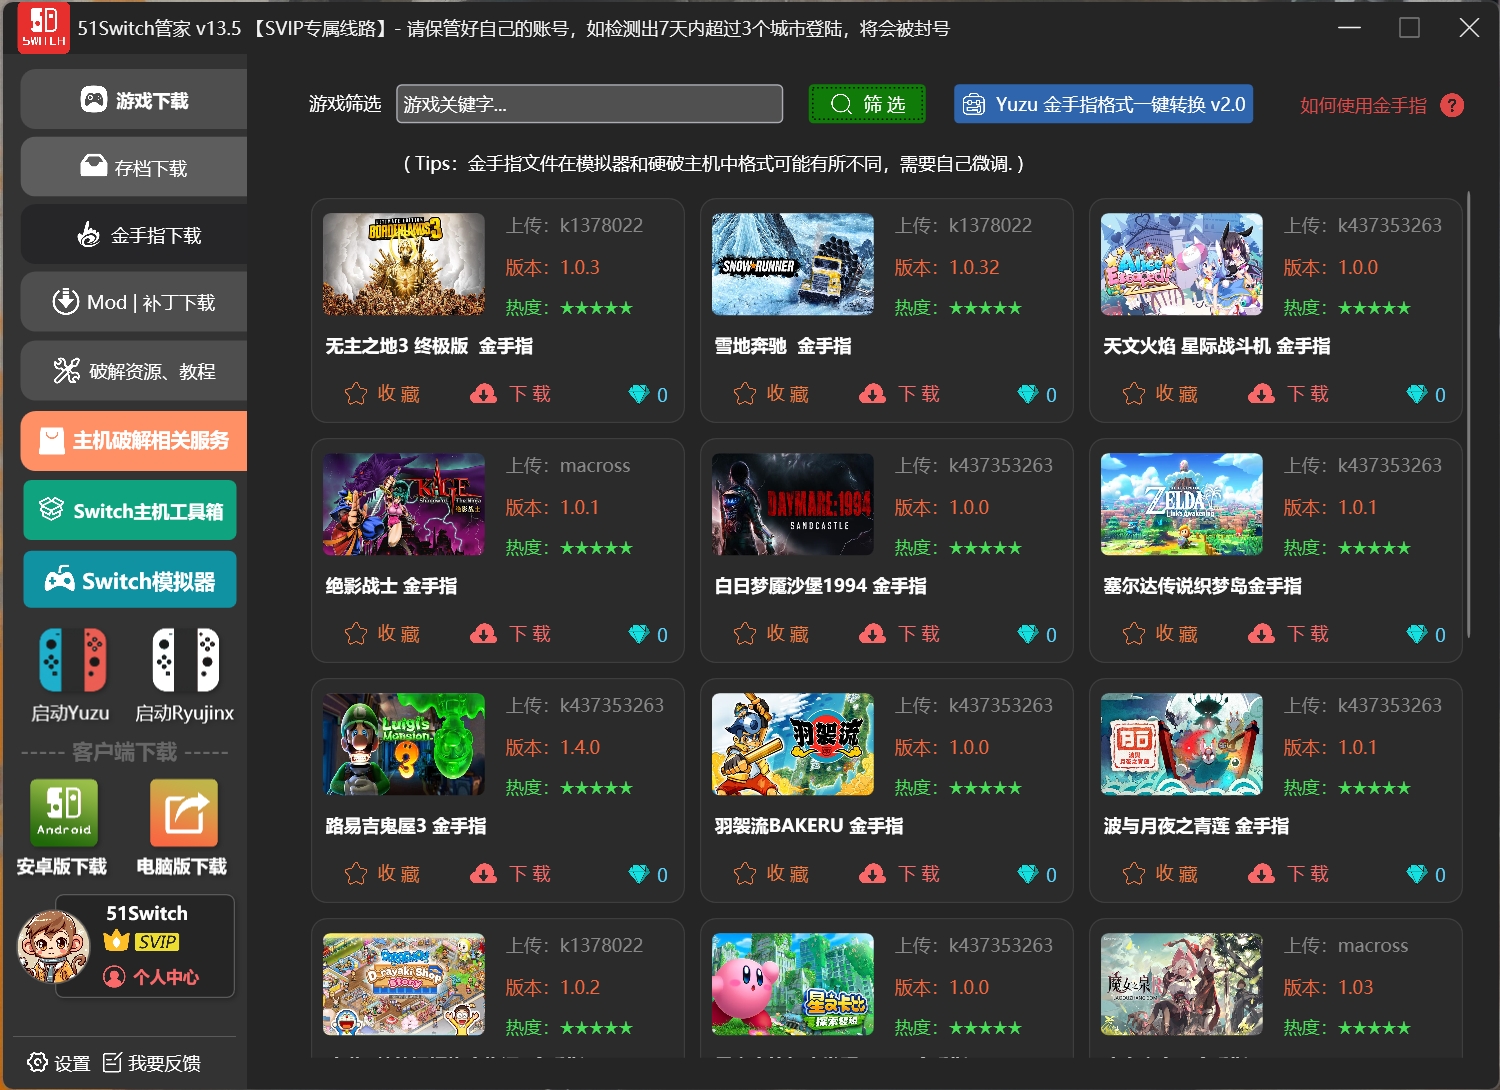The height and width of the screenshot is (1090, 1500).
Task: Download 羽製流BAKERU 金手指 via cloud icon
Action: coord(872,874)
